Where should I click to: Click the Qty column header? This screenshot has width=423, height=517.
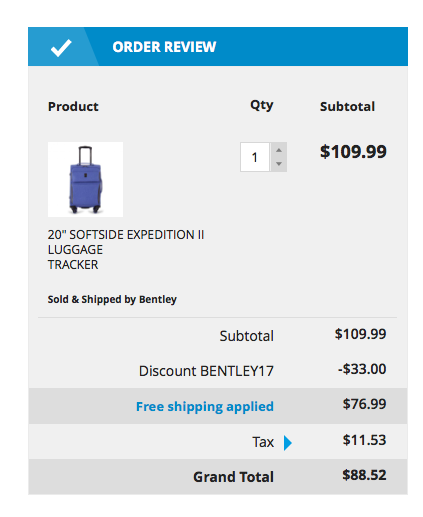click(x=262, y=105)
